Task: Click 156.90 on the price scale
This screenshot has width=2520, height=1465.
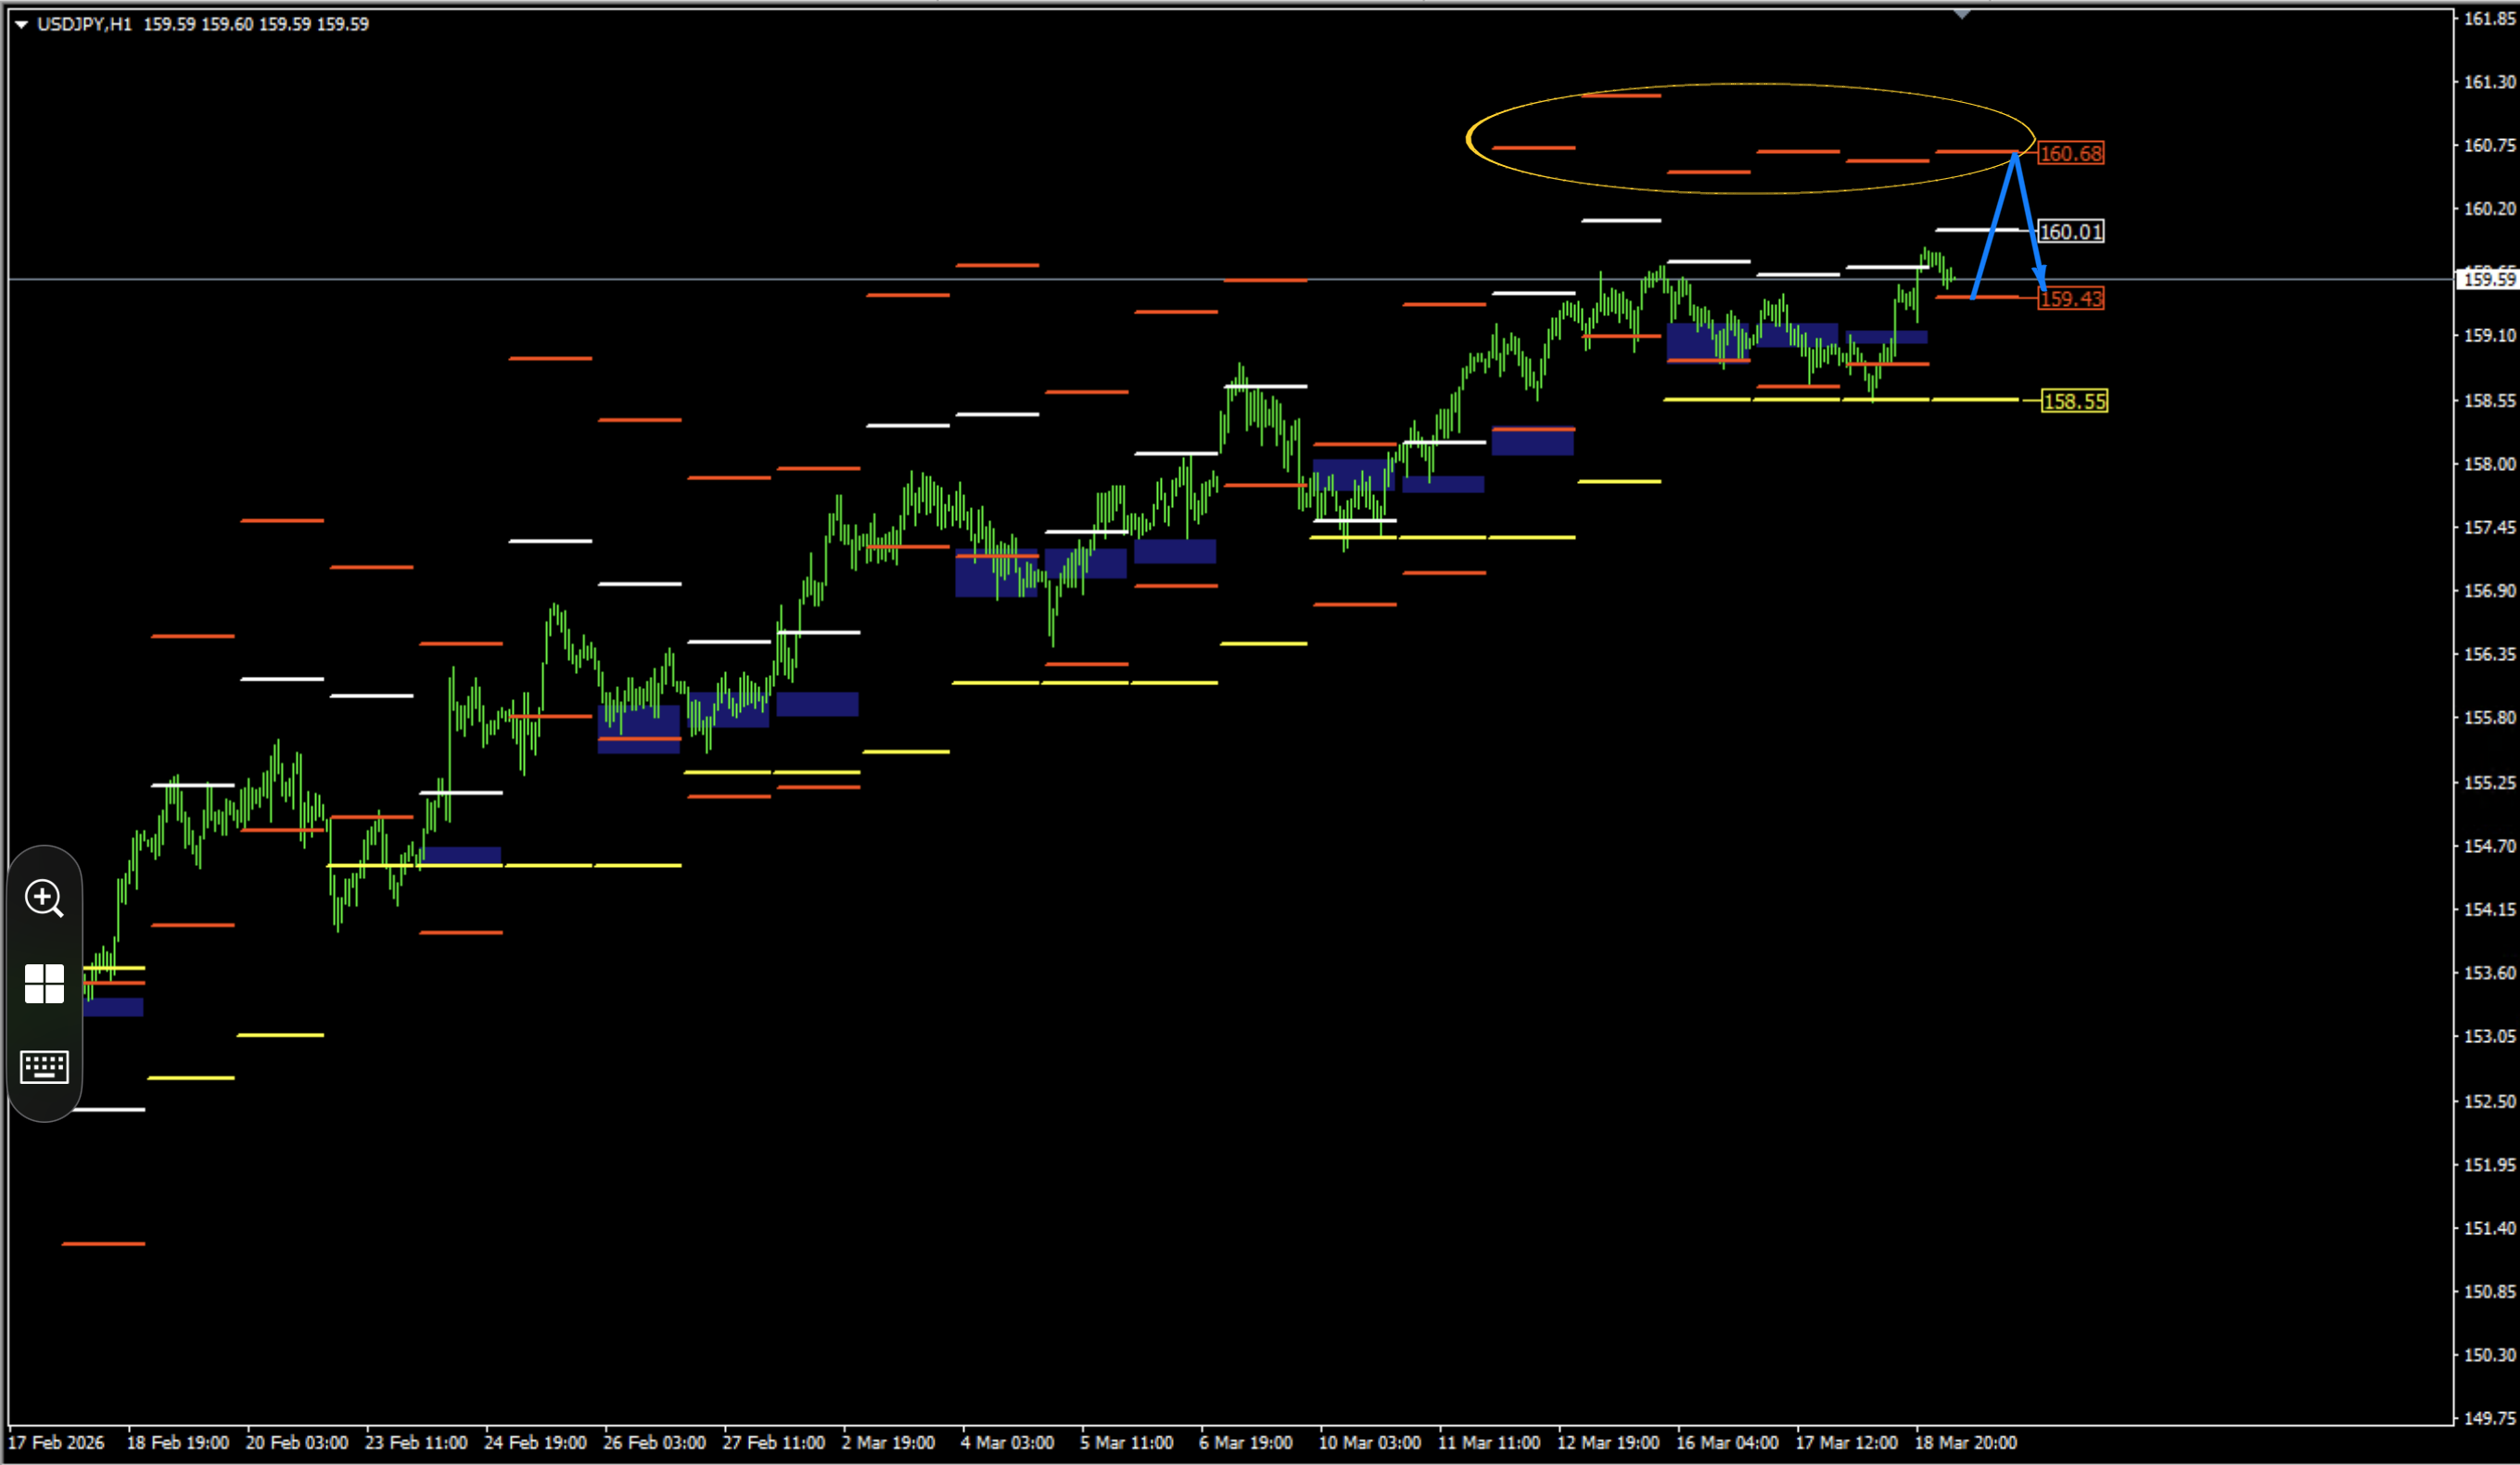Action: click(2489, 591)
